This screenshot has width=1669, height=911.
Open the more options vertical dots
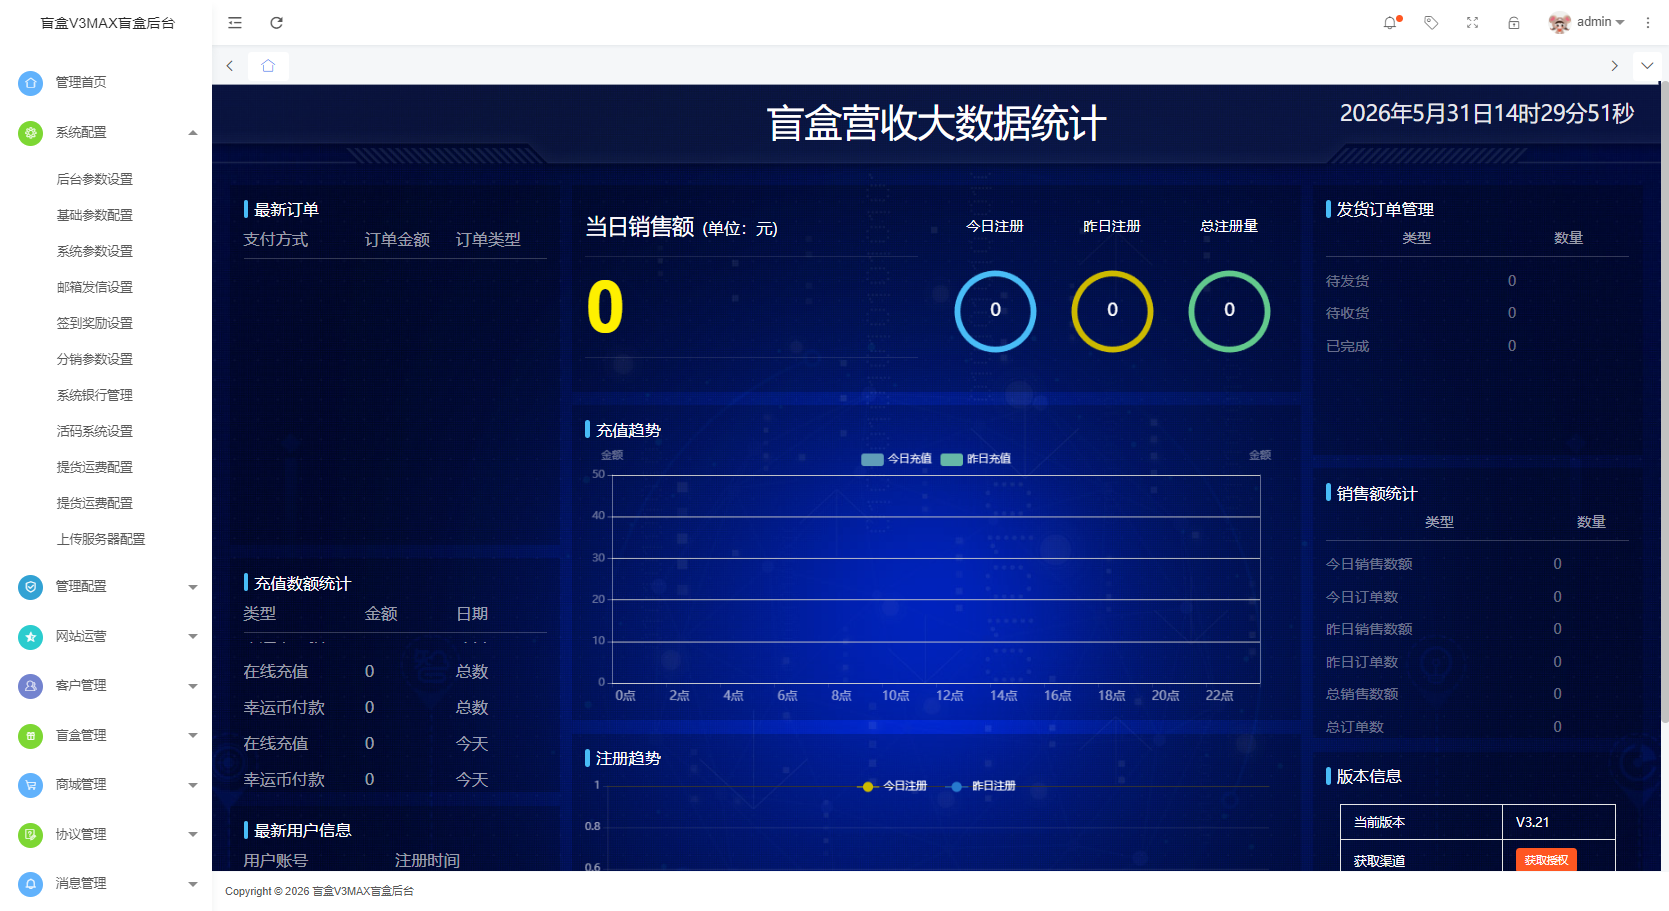pyautogui.click(x=1648, y=23)
